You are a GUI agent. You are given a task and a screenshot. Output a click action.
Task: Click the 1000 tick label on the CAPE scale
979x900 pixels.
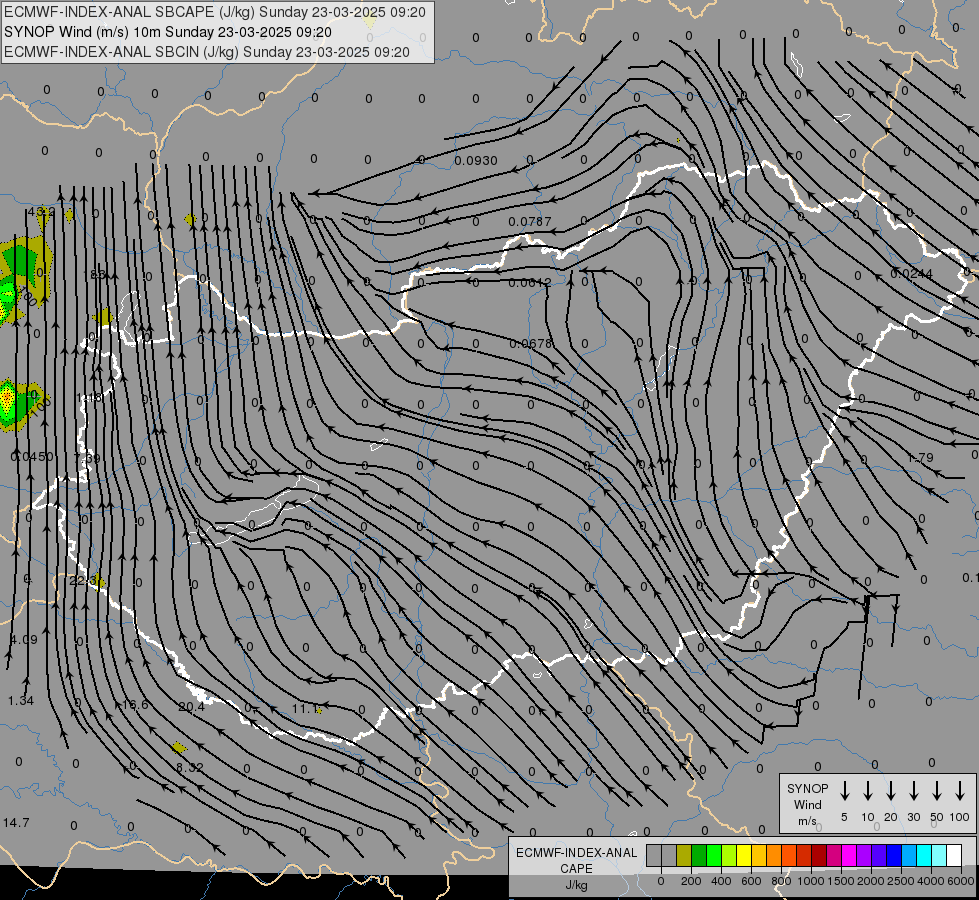[810, 881]
